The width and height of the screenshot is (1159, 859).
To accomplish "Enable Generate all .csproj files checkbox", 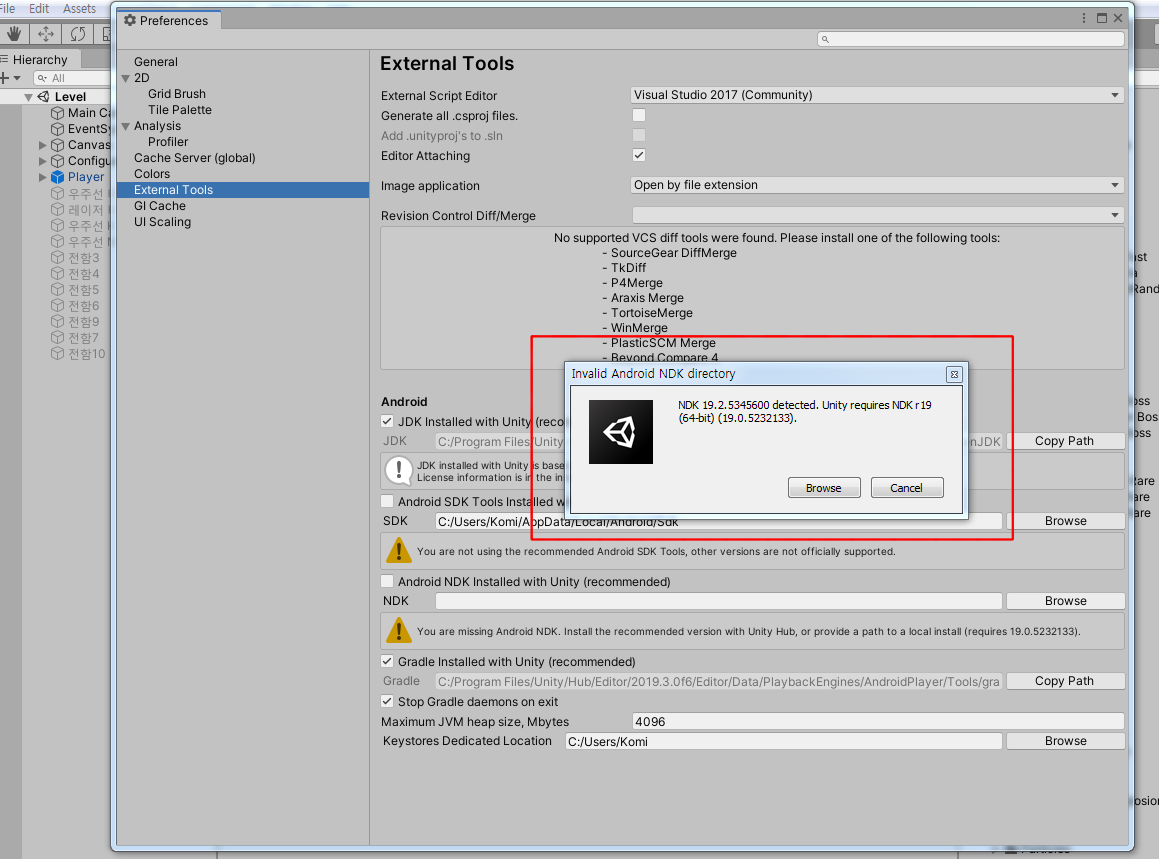I will pos(639,115).
